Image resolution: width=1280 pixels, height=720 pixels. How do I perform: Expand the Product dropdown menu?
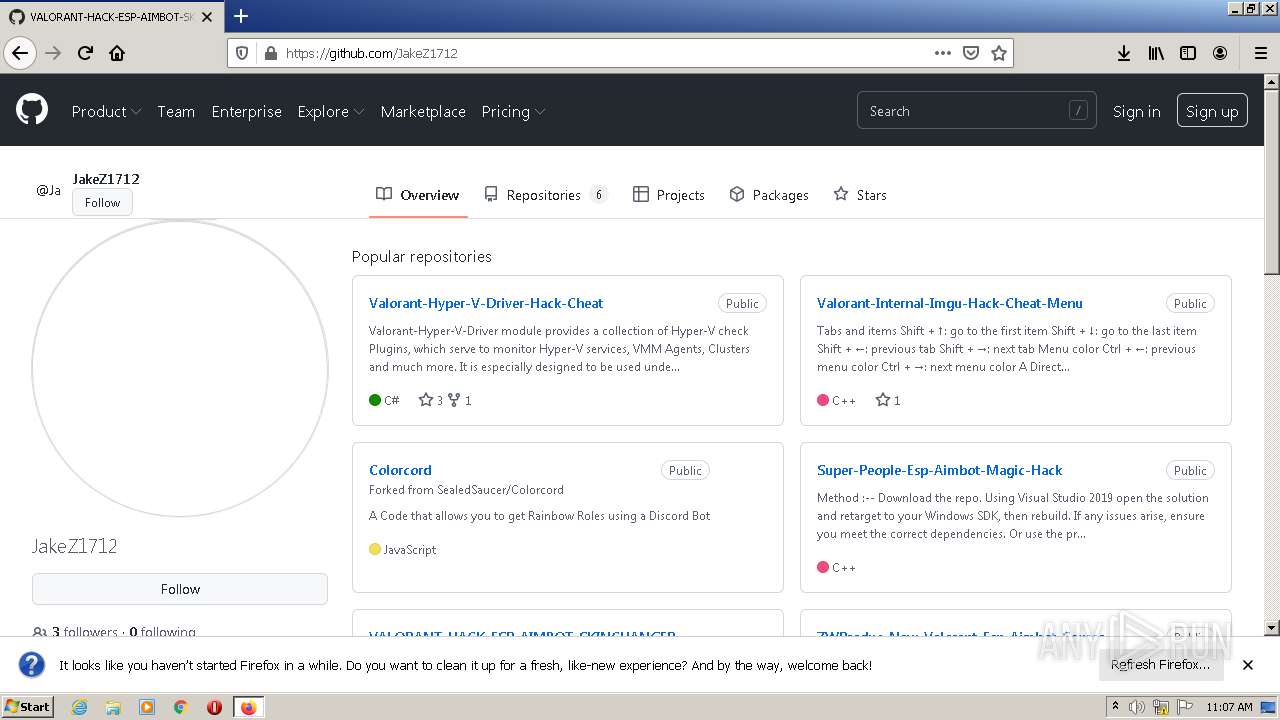106,111
